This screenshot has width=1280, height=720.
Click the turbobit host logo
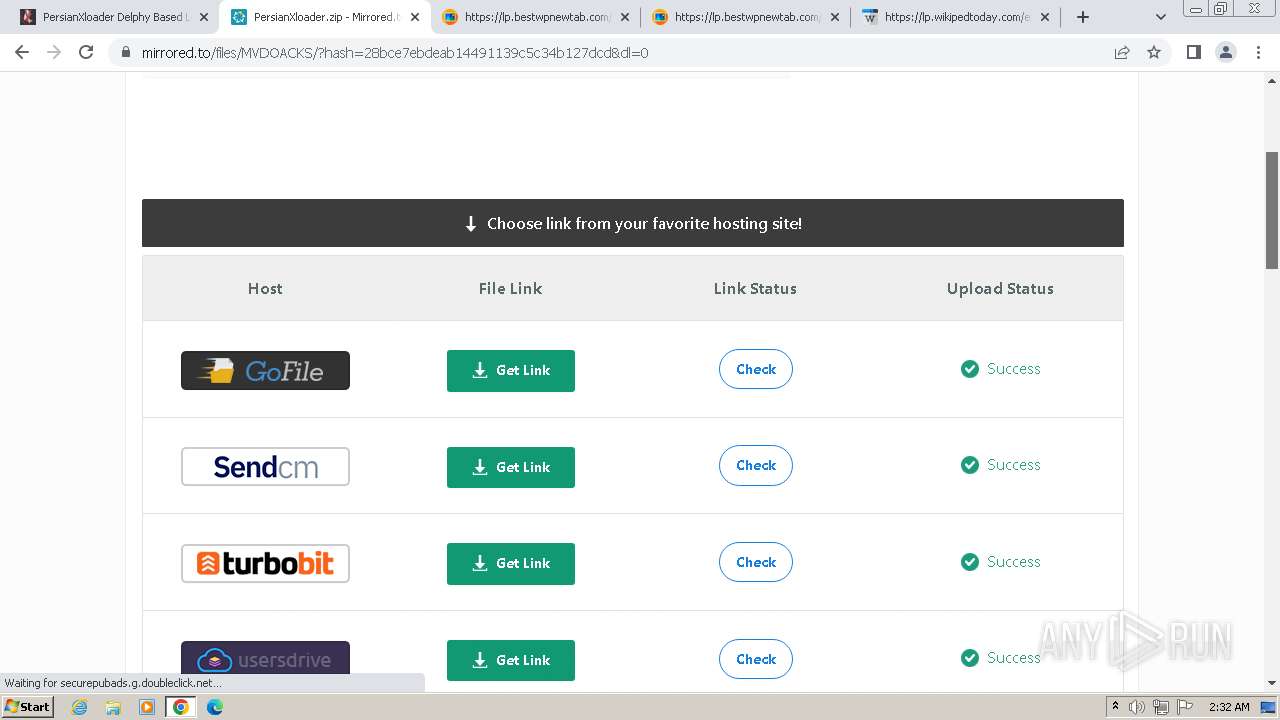[265, 563]
